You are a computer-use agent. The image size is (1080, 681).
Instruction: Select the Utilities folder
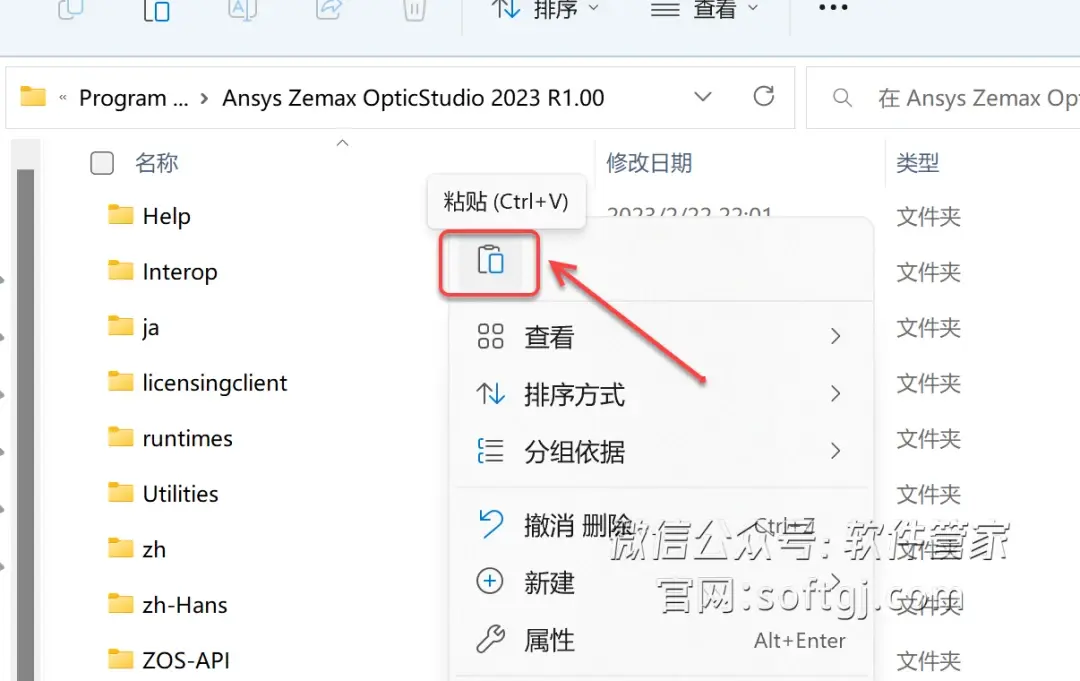coord(180,494)
